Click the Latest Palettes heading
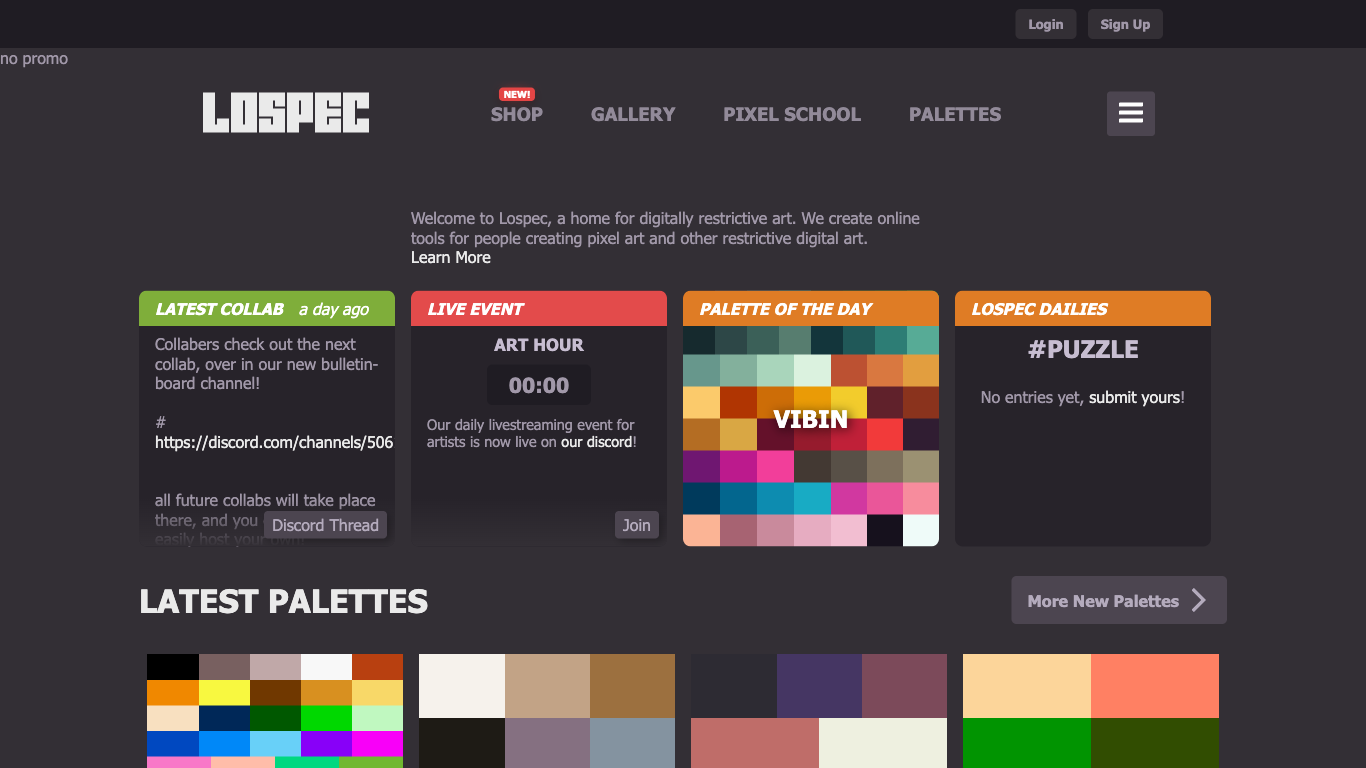Image resolution: width=1366 pixels, height=768 pixels. 284,601
